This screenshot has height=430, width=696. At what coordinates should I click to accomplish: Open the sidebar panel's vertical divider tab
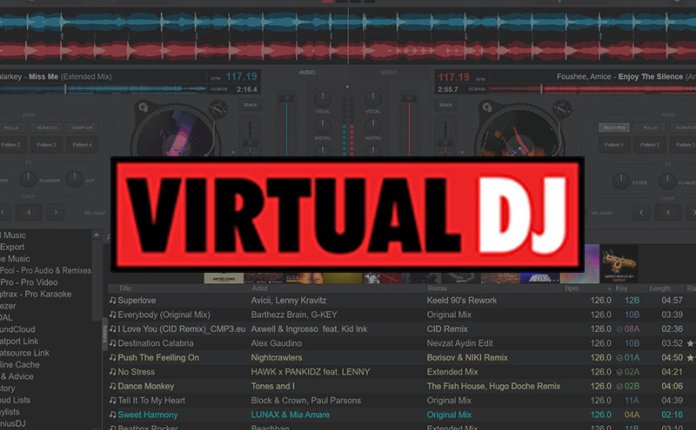[x=105, y=334]
